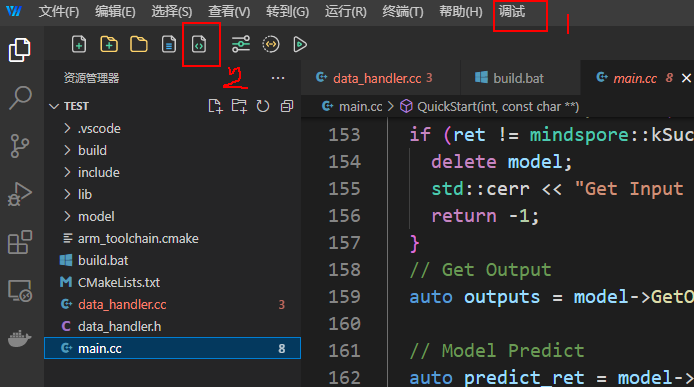This screenshot has width=694, height=387.
Task: Open the Remote Explorer view
Action: tap(20, 291)
